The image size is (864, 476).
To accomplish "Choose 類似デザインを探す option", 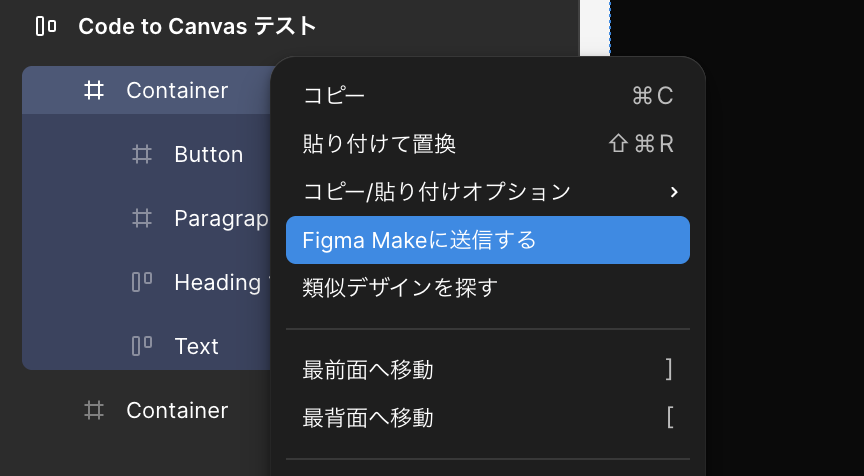I will [400, 288].
